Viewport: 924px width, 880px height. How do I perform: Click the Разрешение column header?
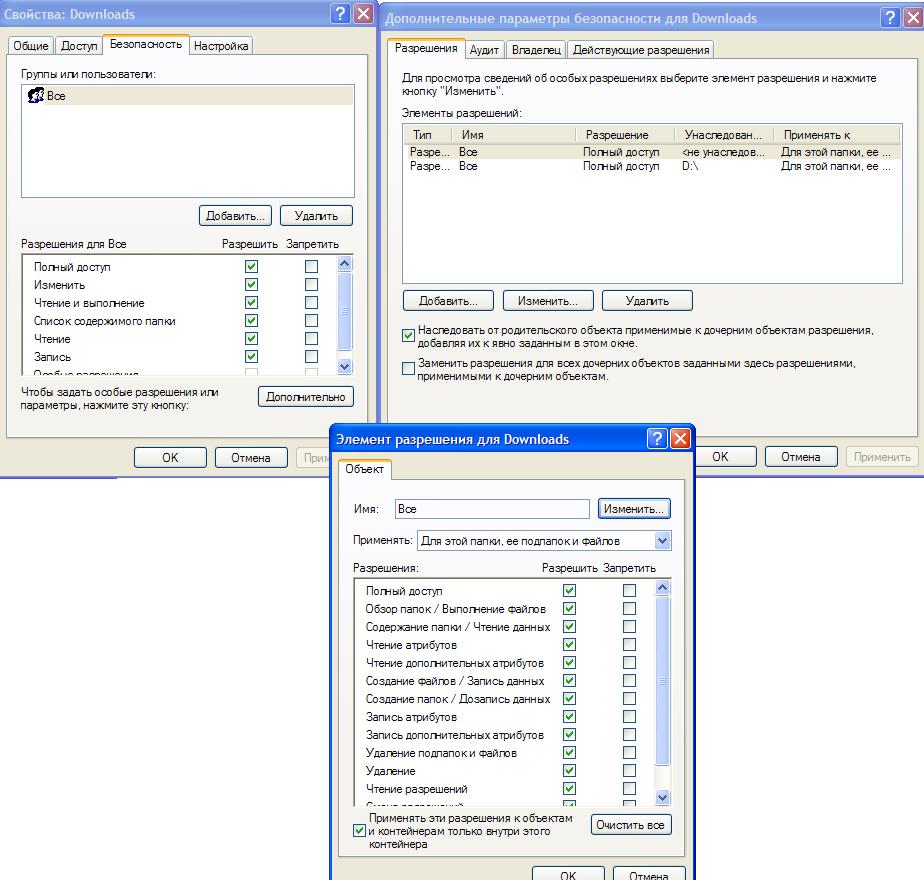(x=625, y=134)
